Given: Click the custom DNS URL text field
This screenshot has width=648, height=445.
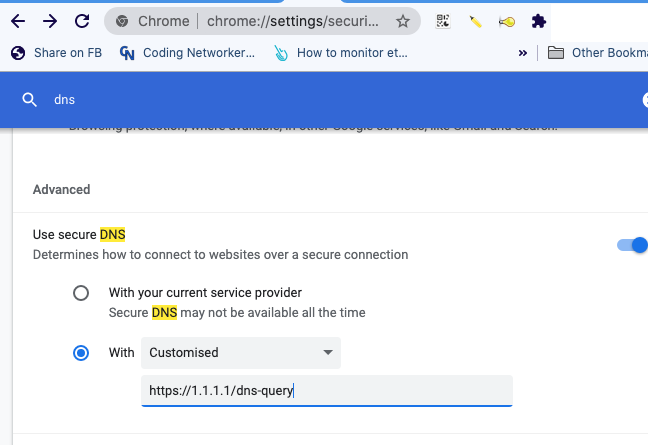Looking at the screenshot, I should coord(326,391).
